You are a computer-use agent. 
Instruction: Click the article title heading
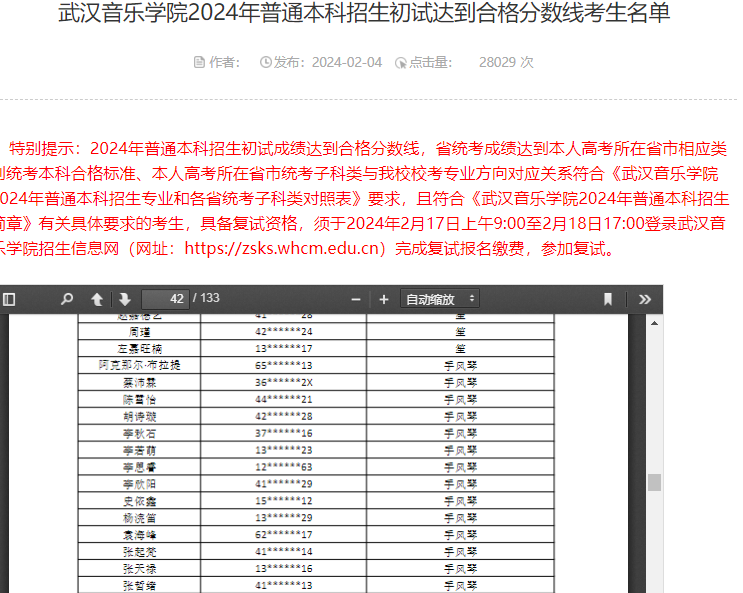(364, 14)
